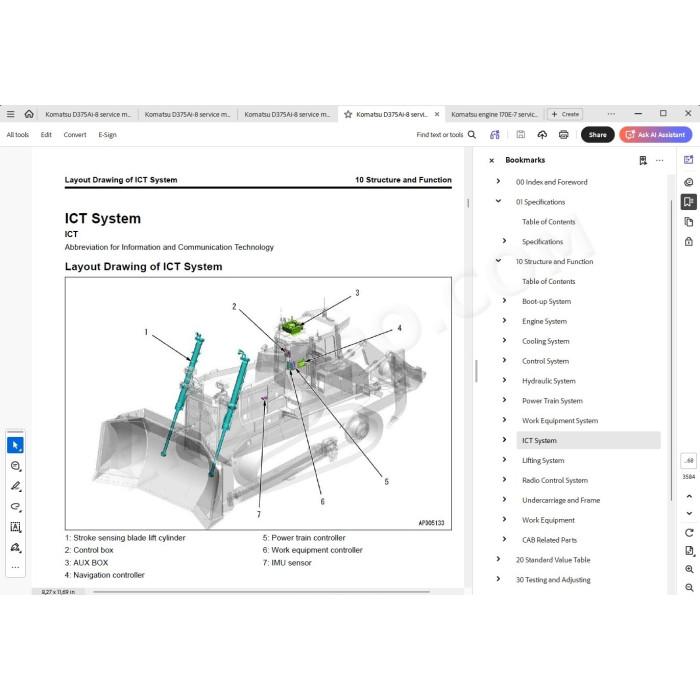This screenshot has width=700, height=700.
Task: Choose the Add comment tool
Action: pos(16,466)
